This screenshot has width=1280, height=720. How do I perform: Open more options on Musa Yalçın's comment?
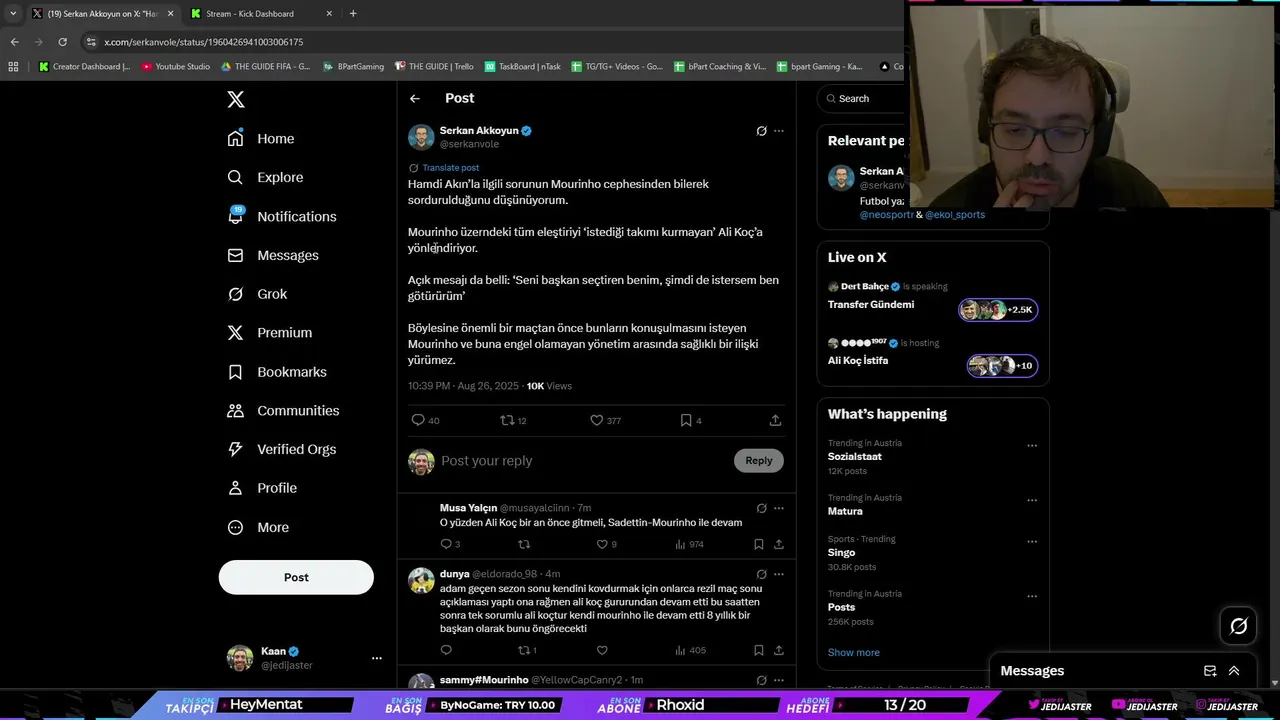coord(779,508)
